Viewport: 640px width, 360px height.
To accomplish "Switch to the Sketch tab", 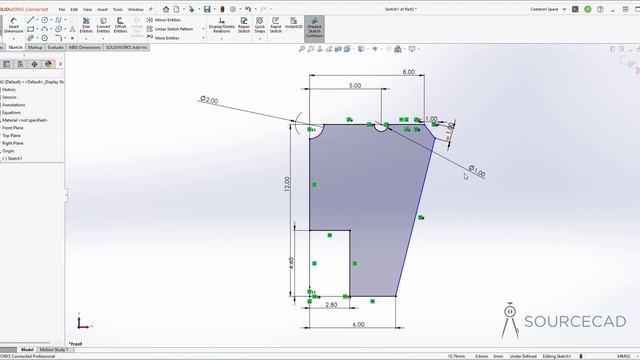I will [16, 47].
